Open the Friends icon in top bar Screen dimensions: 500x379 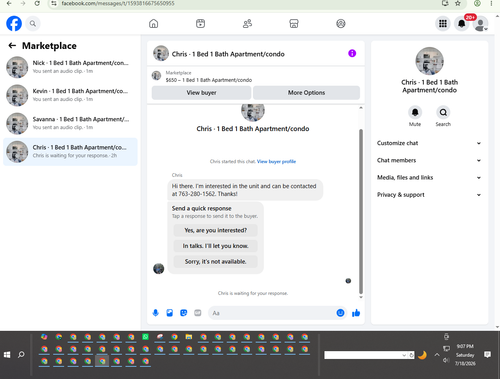[247, 24]
